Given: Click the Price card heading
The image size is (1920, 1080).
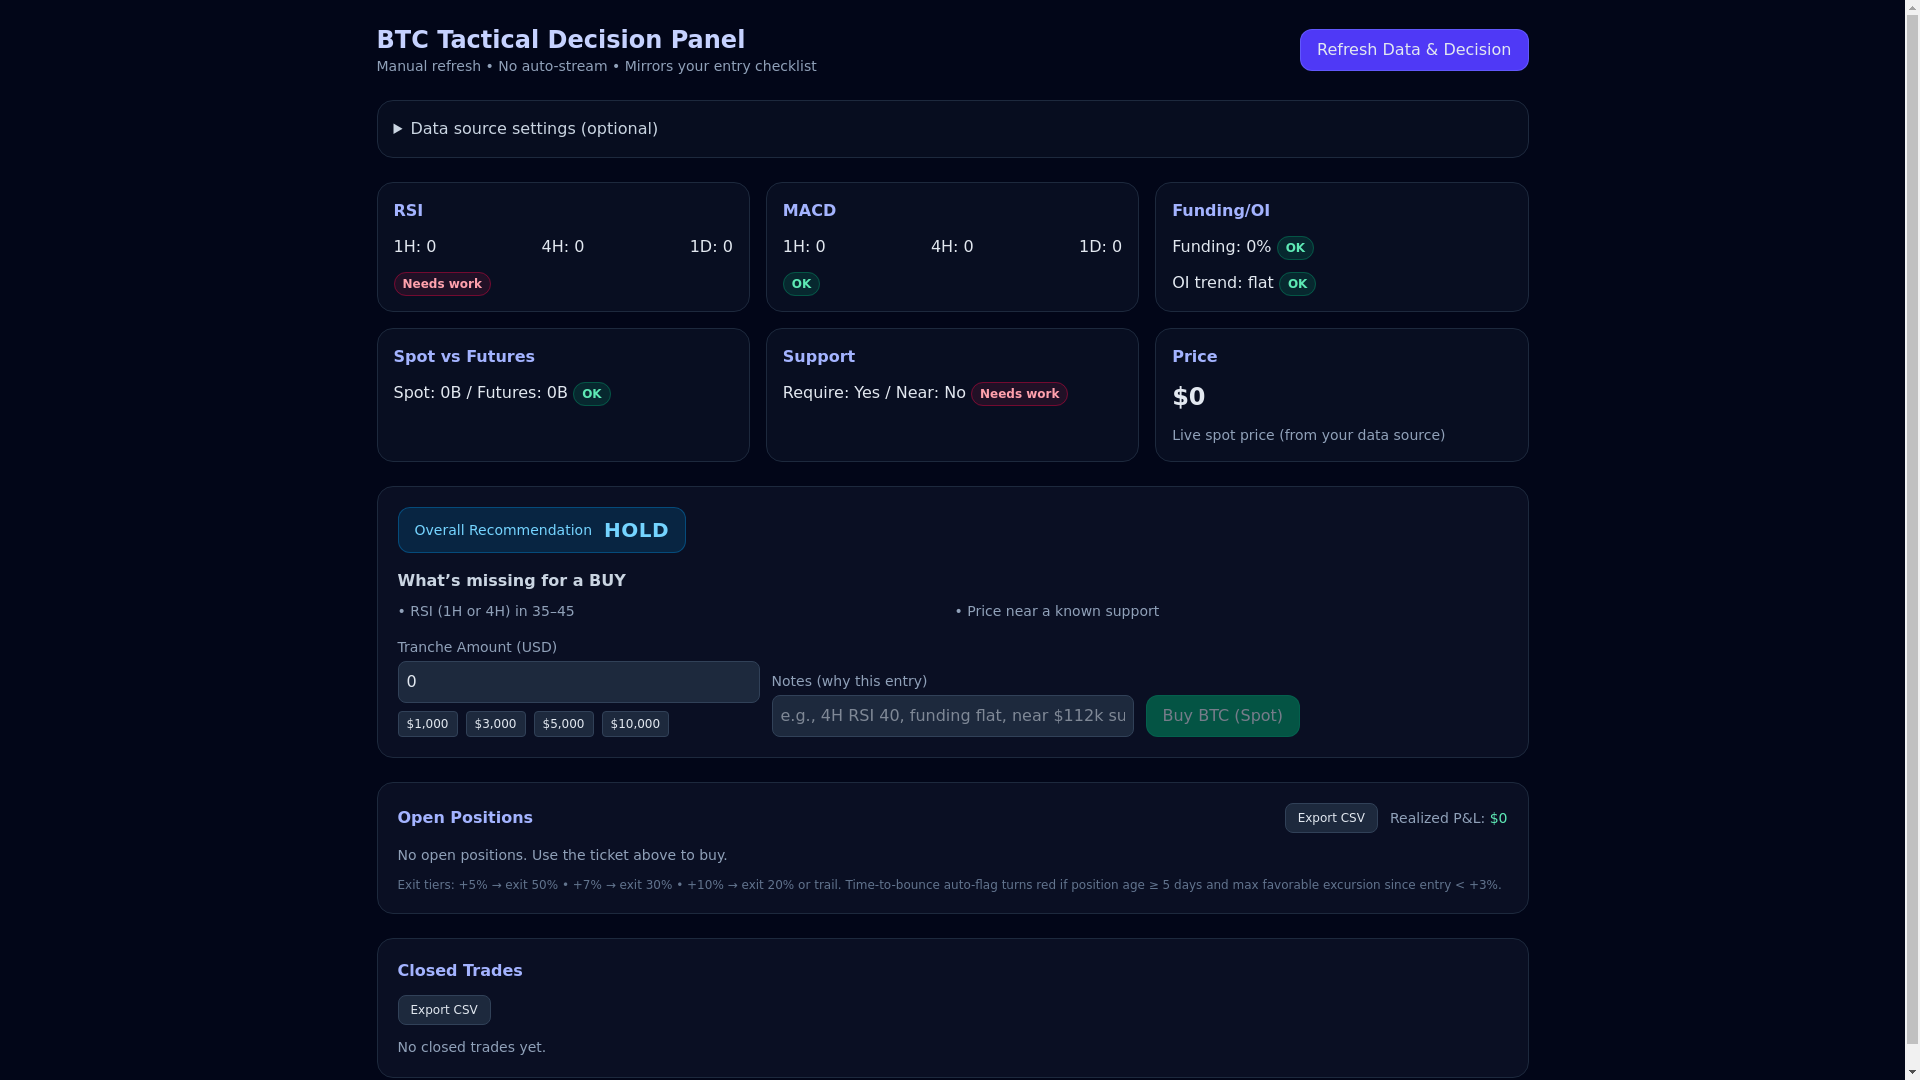Looking at the screenshot, I should tap(1194, 357).
